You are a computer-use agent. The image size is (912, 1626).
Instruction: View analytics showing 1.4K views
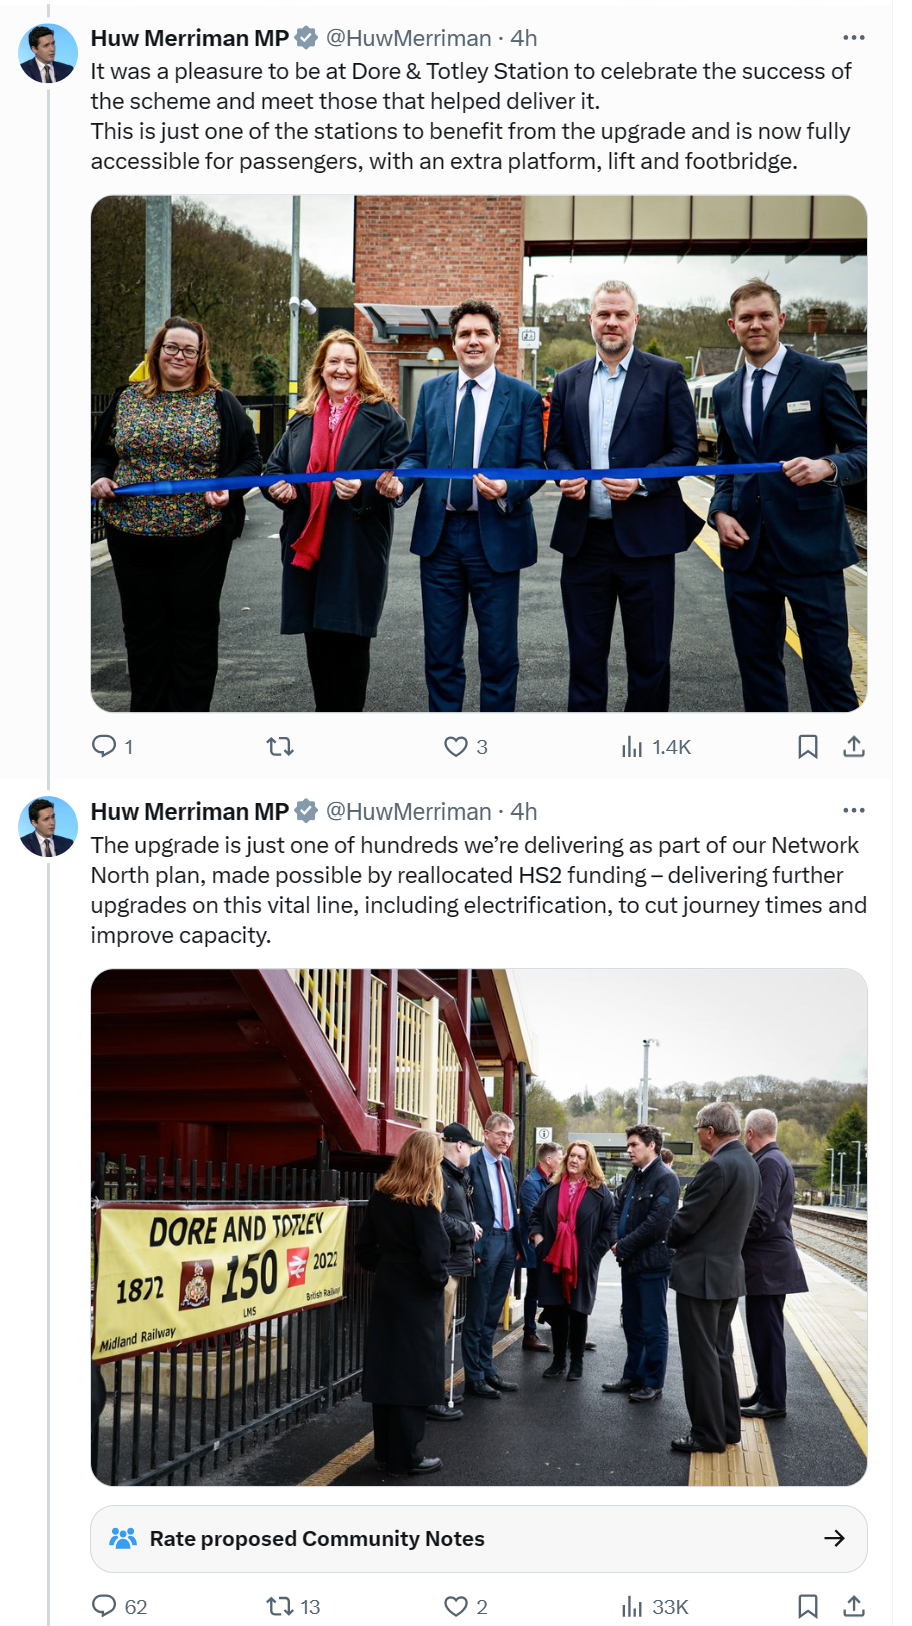coord(656,746)
